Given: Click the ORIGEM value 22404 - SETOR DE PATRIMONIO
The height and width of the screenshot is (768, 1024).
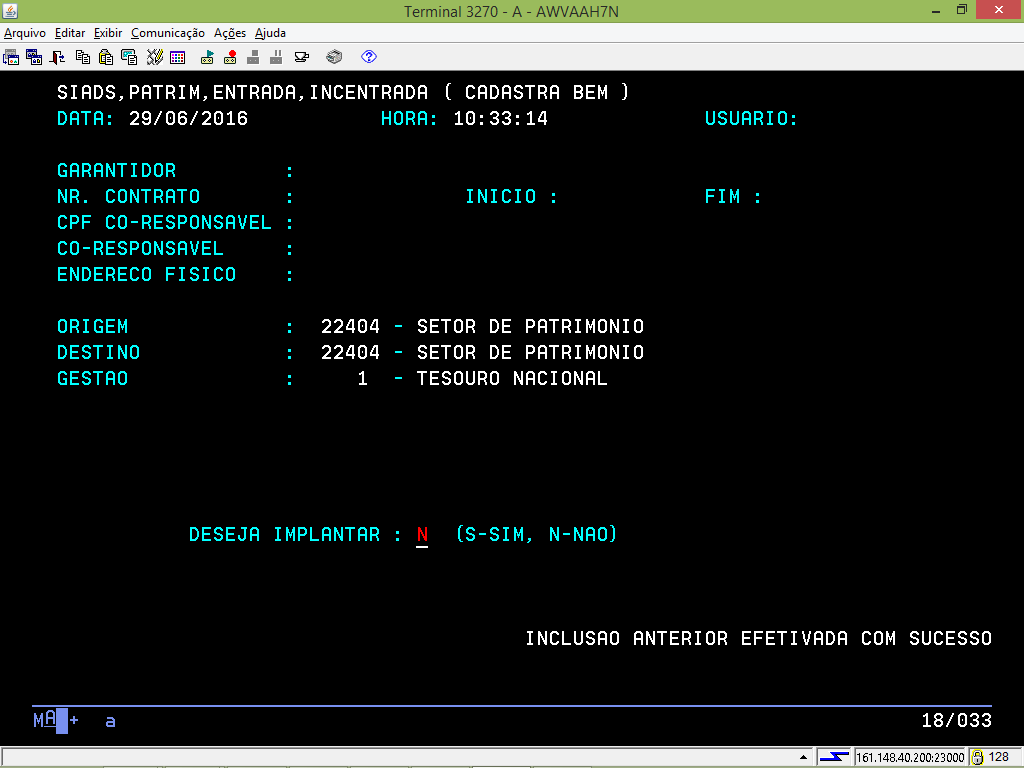Looking at the screenshot, I should 483,327.
